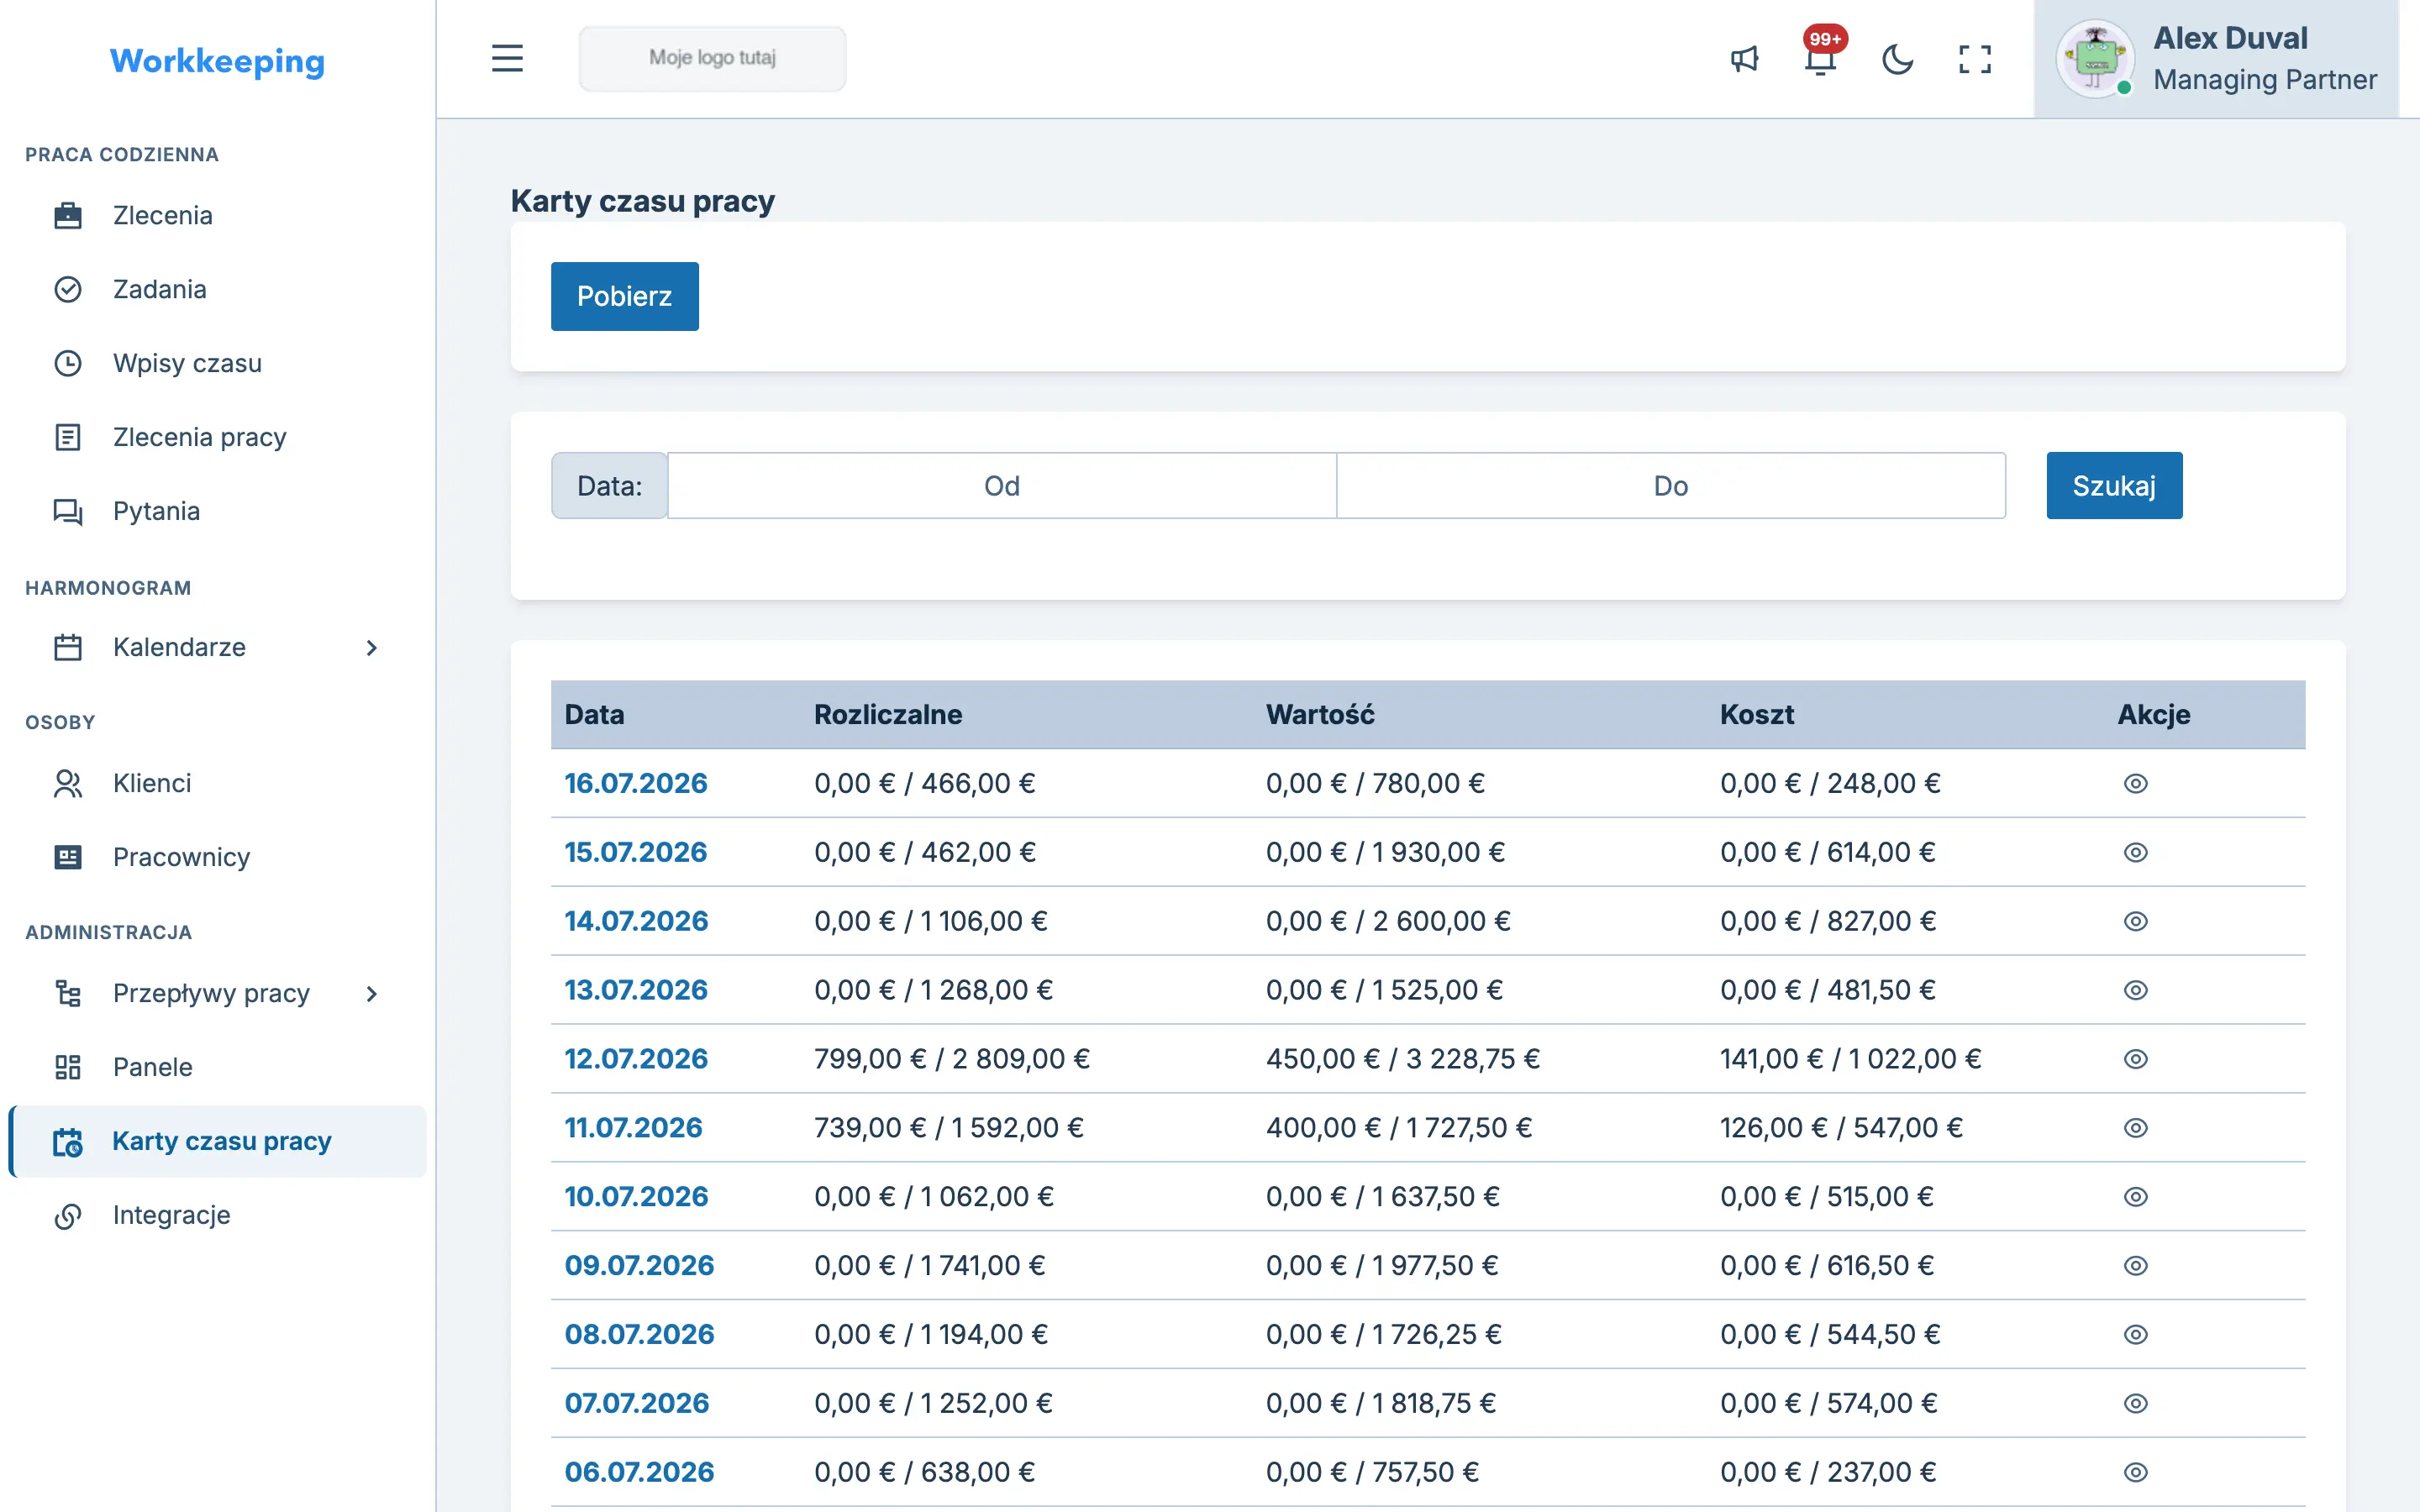Click the Szukaj search button
2420x1512 pixels.
click(2114, 486)
